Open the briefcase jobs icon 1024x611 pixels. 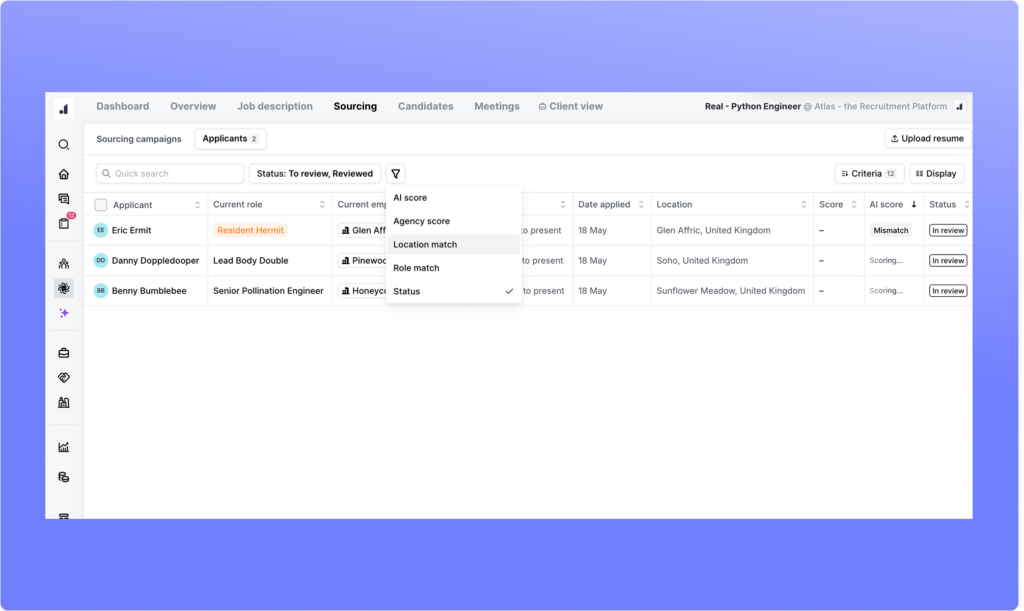(x=63, y=353)
